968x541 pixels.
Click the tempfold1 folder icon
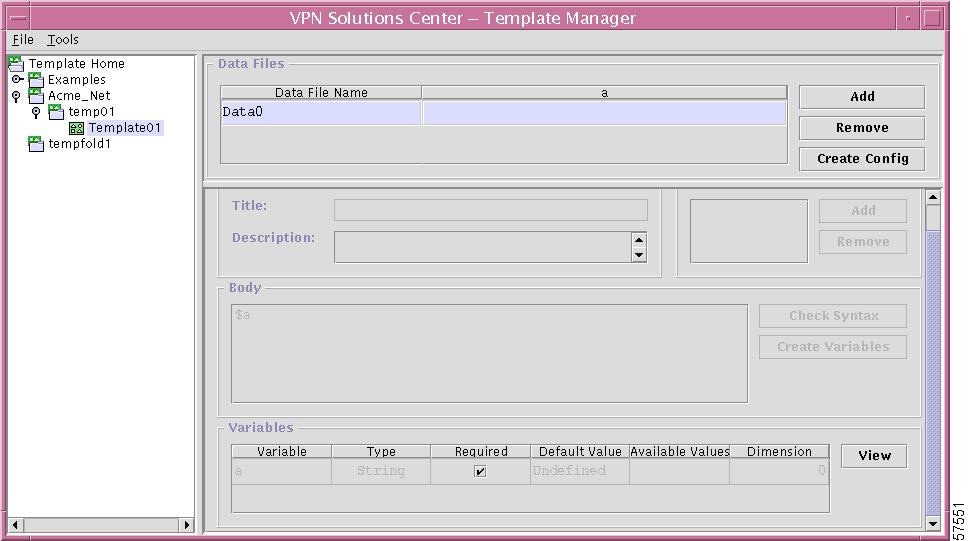(36, 144)
